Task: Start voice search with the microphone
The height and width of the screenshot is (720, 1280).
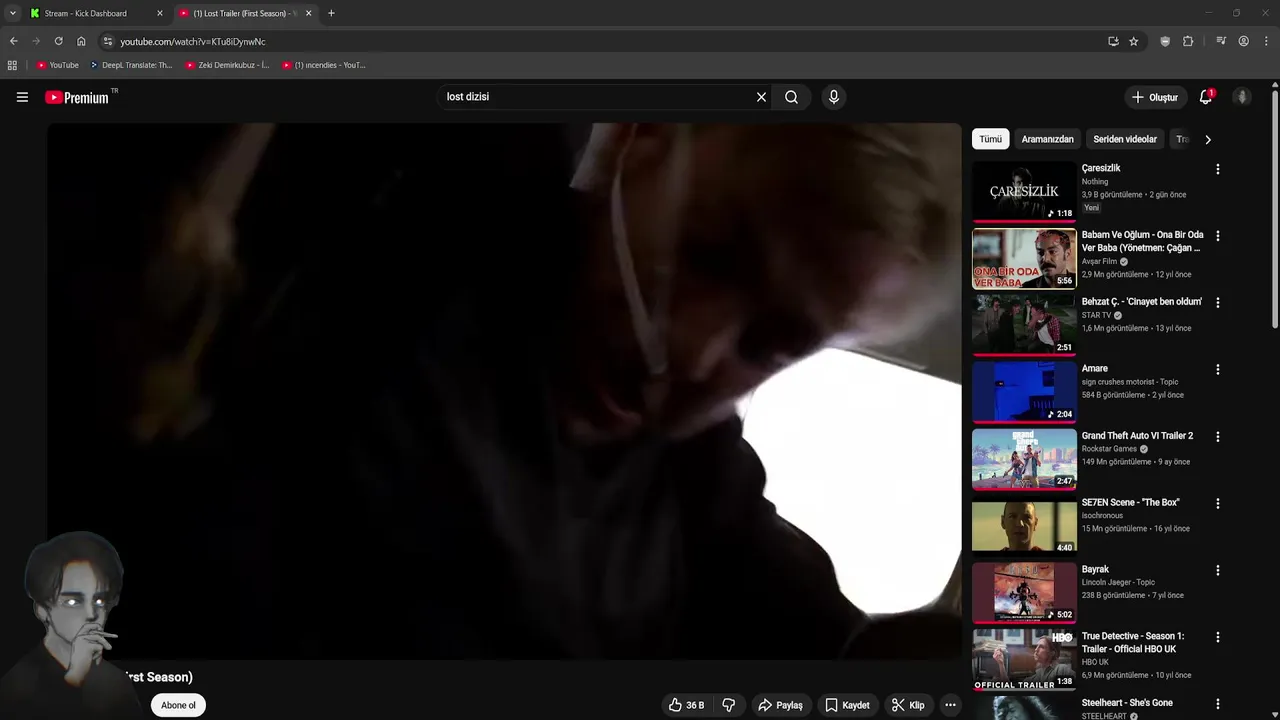Action: tap(833, 97)
